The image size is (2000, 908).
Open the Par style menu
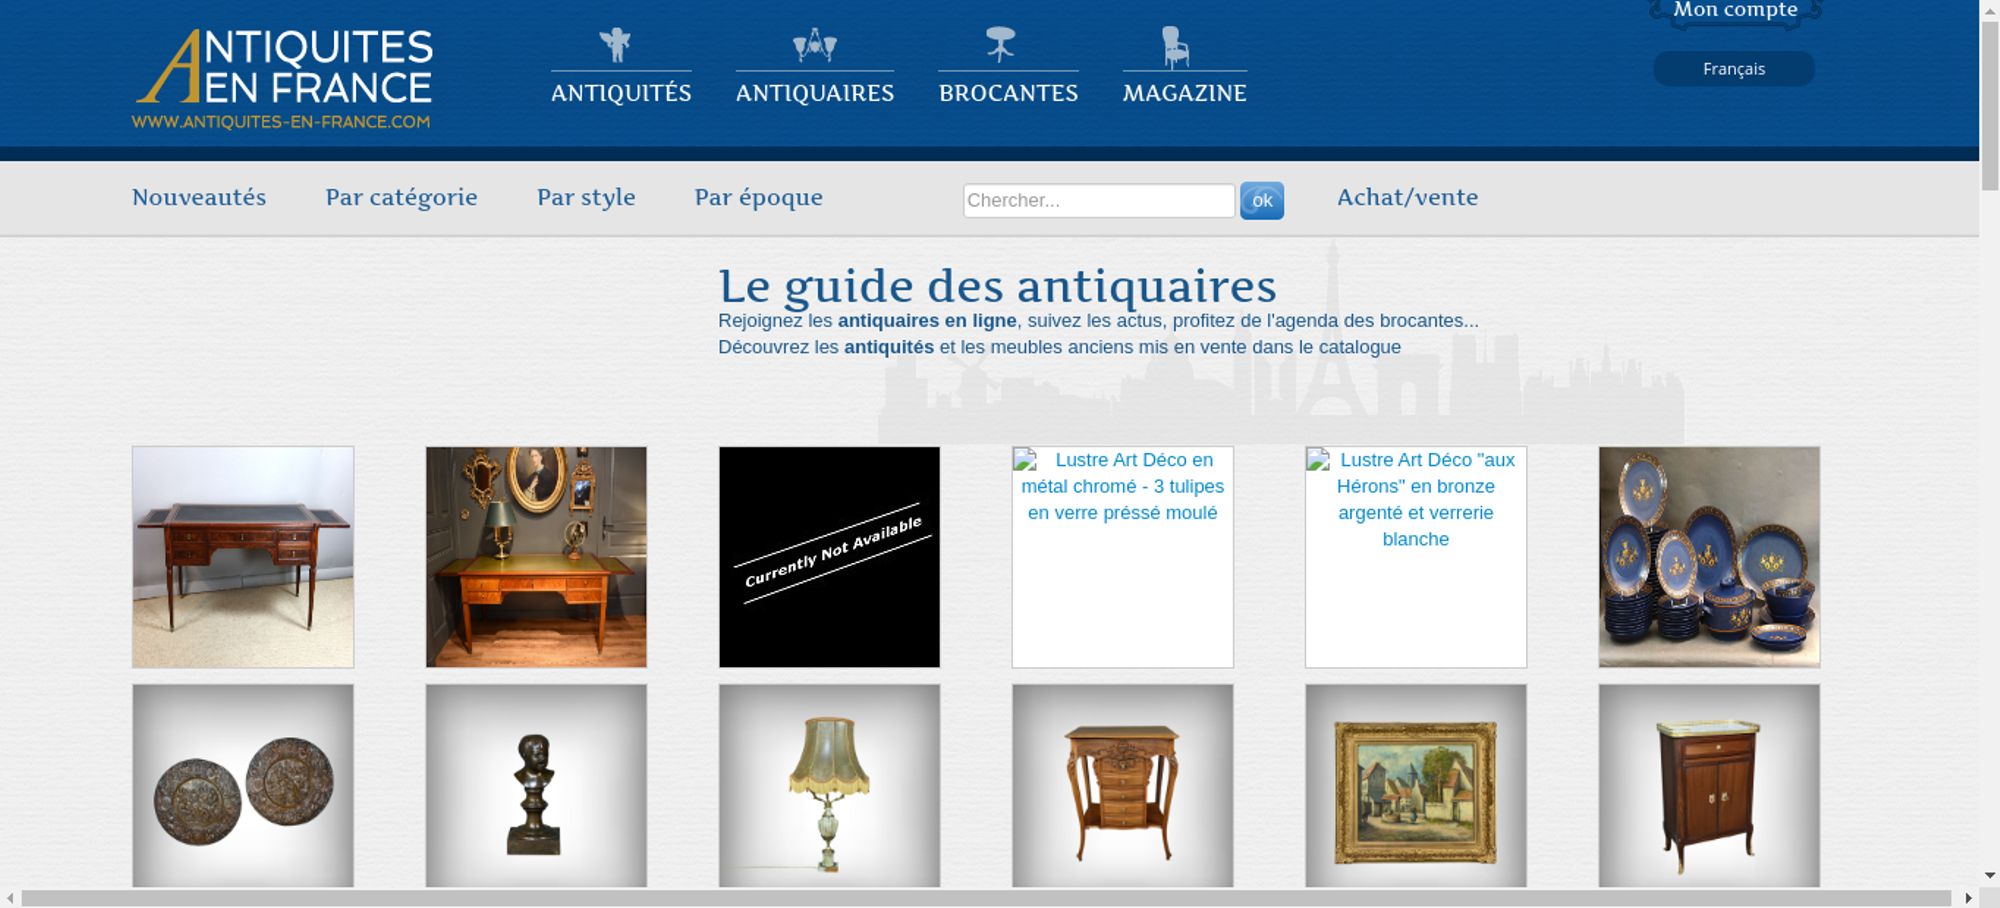coord(586,198)
